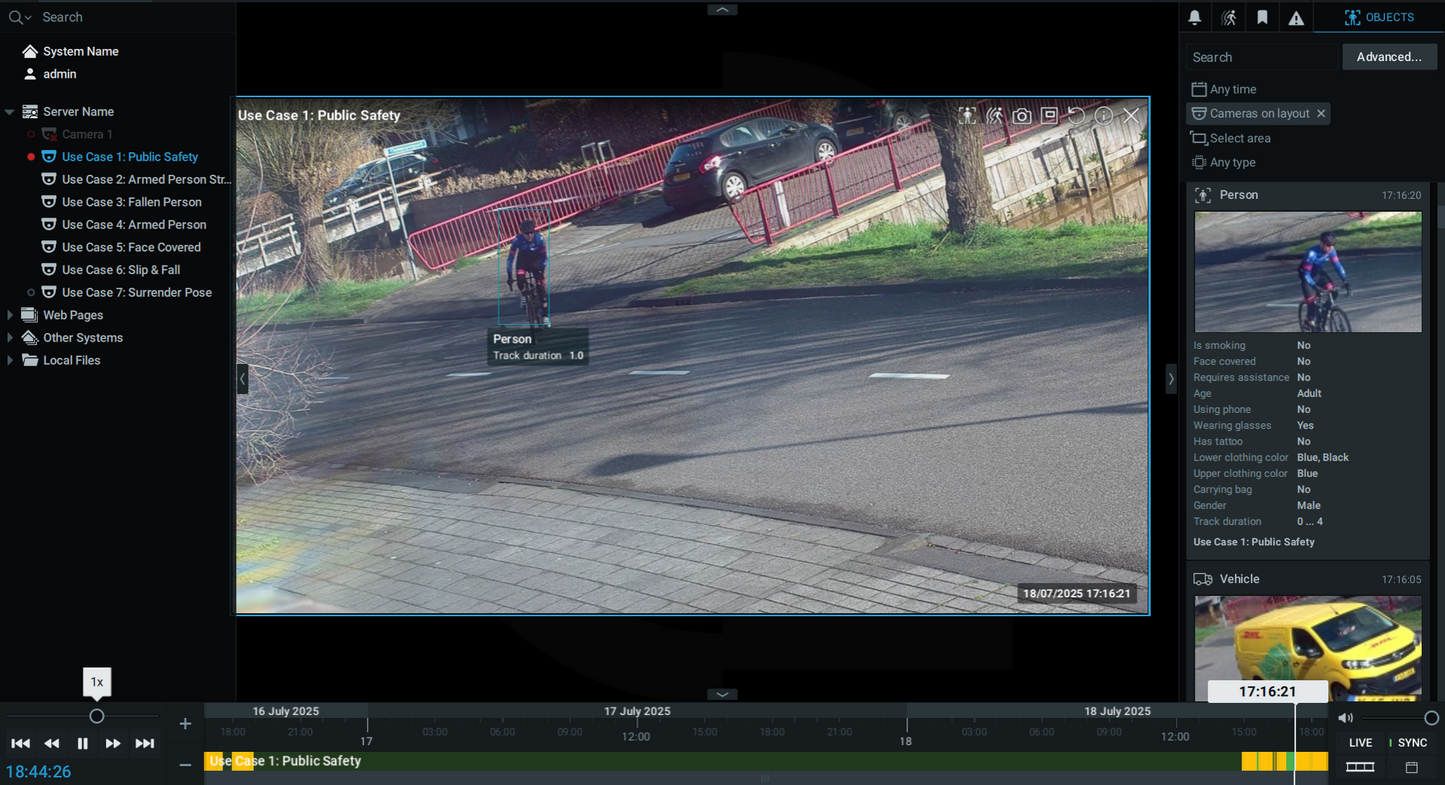Take a screenshot with the camera icon
Screen dimensions: 1445x785
(1021, 116)
